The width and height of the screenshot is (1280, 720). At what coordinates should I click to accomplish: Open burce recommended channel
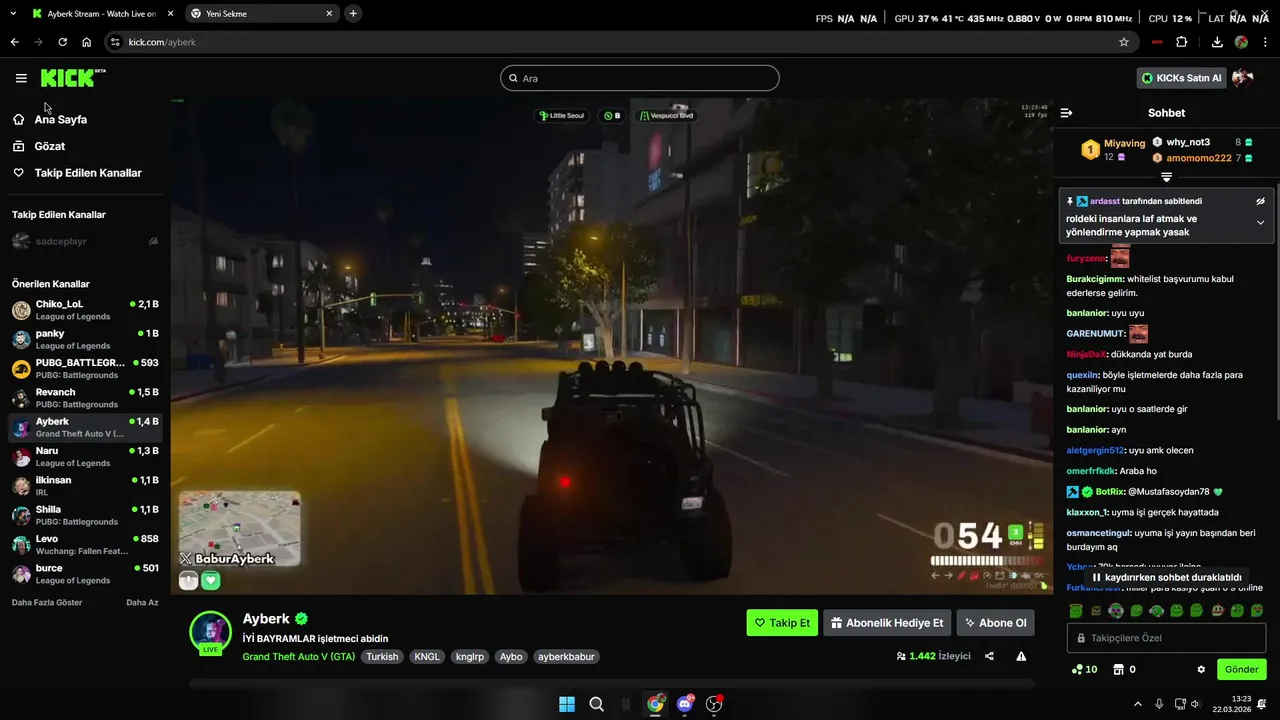[85, 574]
